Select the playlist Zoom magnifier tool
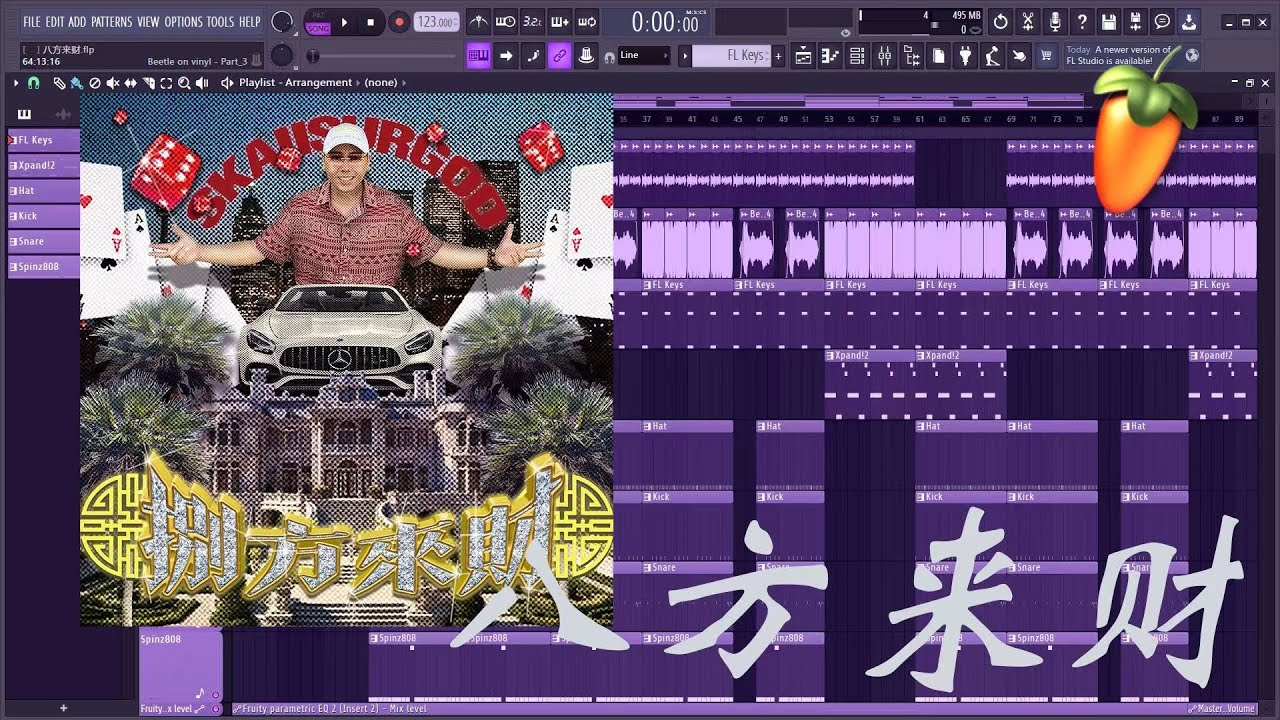 click(x=185, y=83)
